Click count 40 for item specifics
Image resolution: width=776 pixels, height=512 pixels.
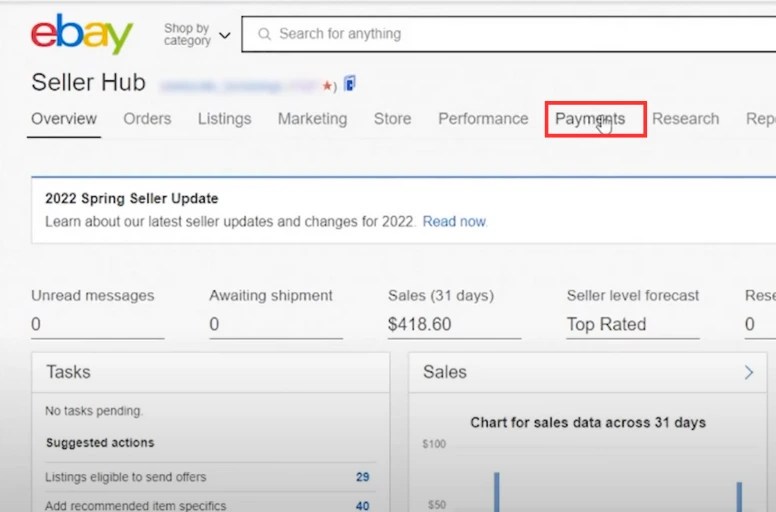pos(362,506)
